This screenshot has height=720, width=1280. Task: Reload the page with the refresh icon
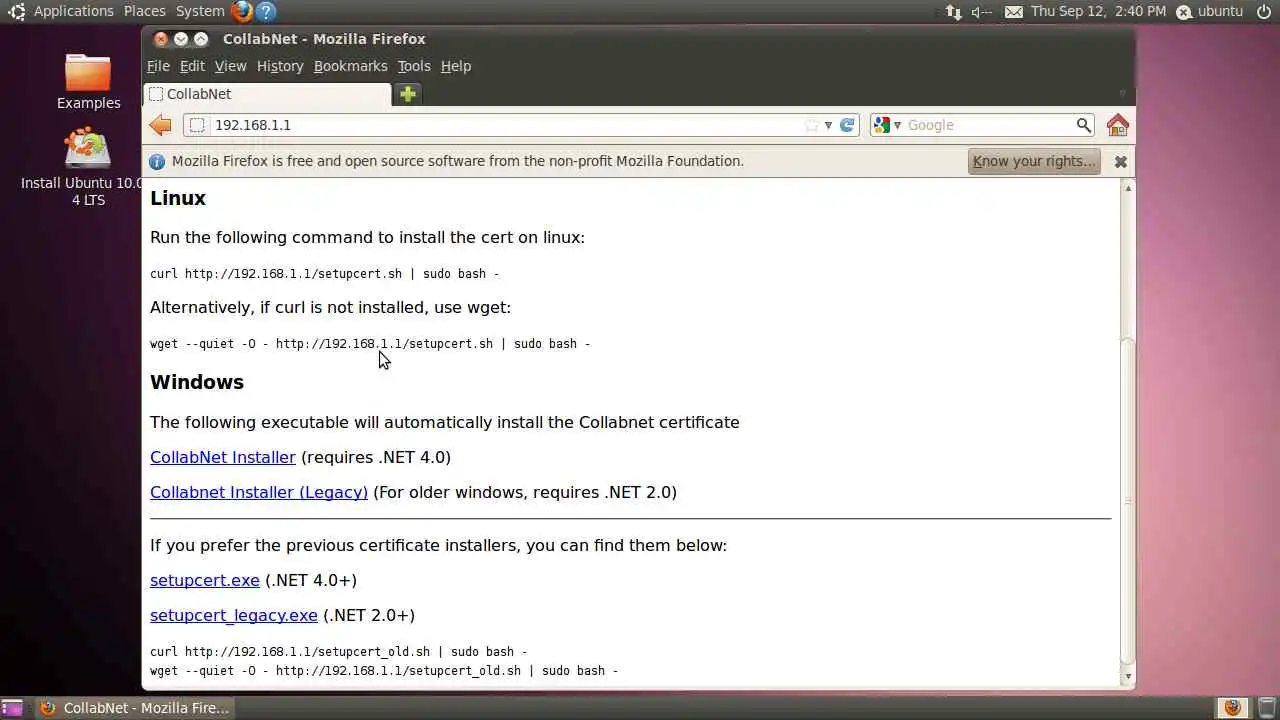coord(847,125)
